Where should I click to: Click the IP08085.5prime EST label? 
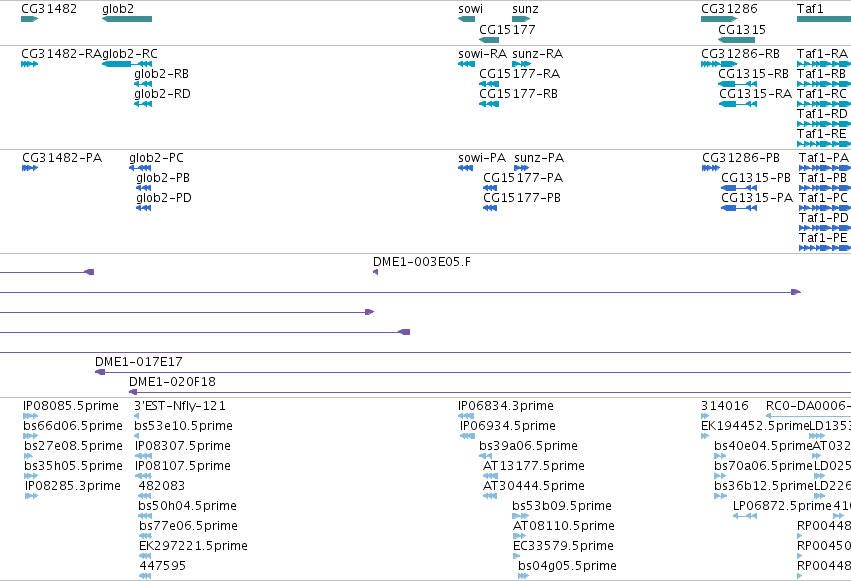pos(71,406)
